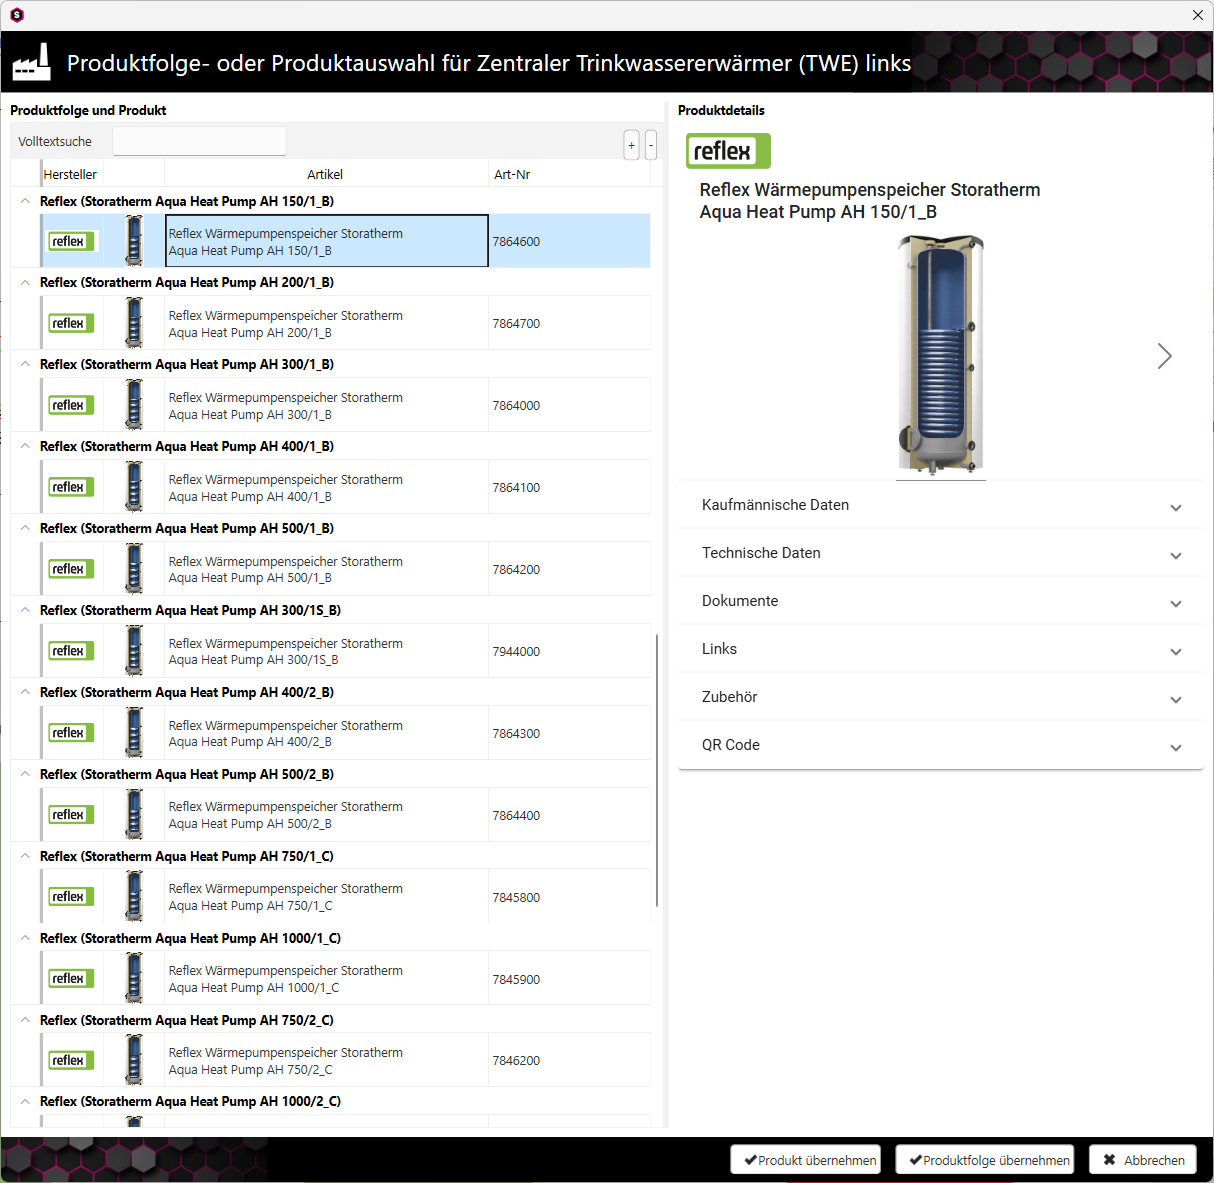This screenshot has height=1183, width=1214.
Task: Click the product list vertical scrollbar
Action: pyautogui.click(x=657, y=770)
